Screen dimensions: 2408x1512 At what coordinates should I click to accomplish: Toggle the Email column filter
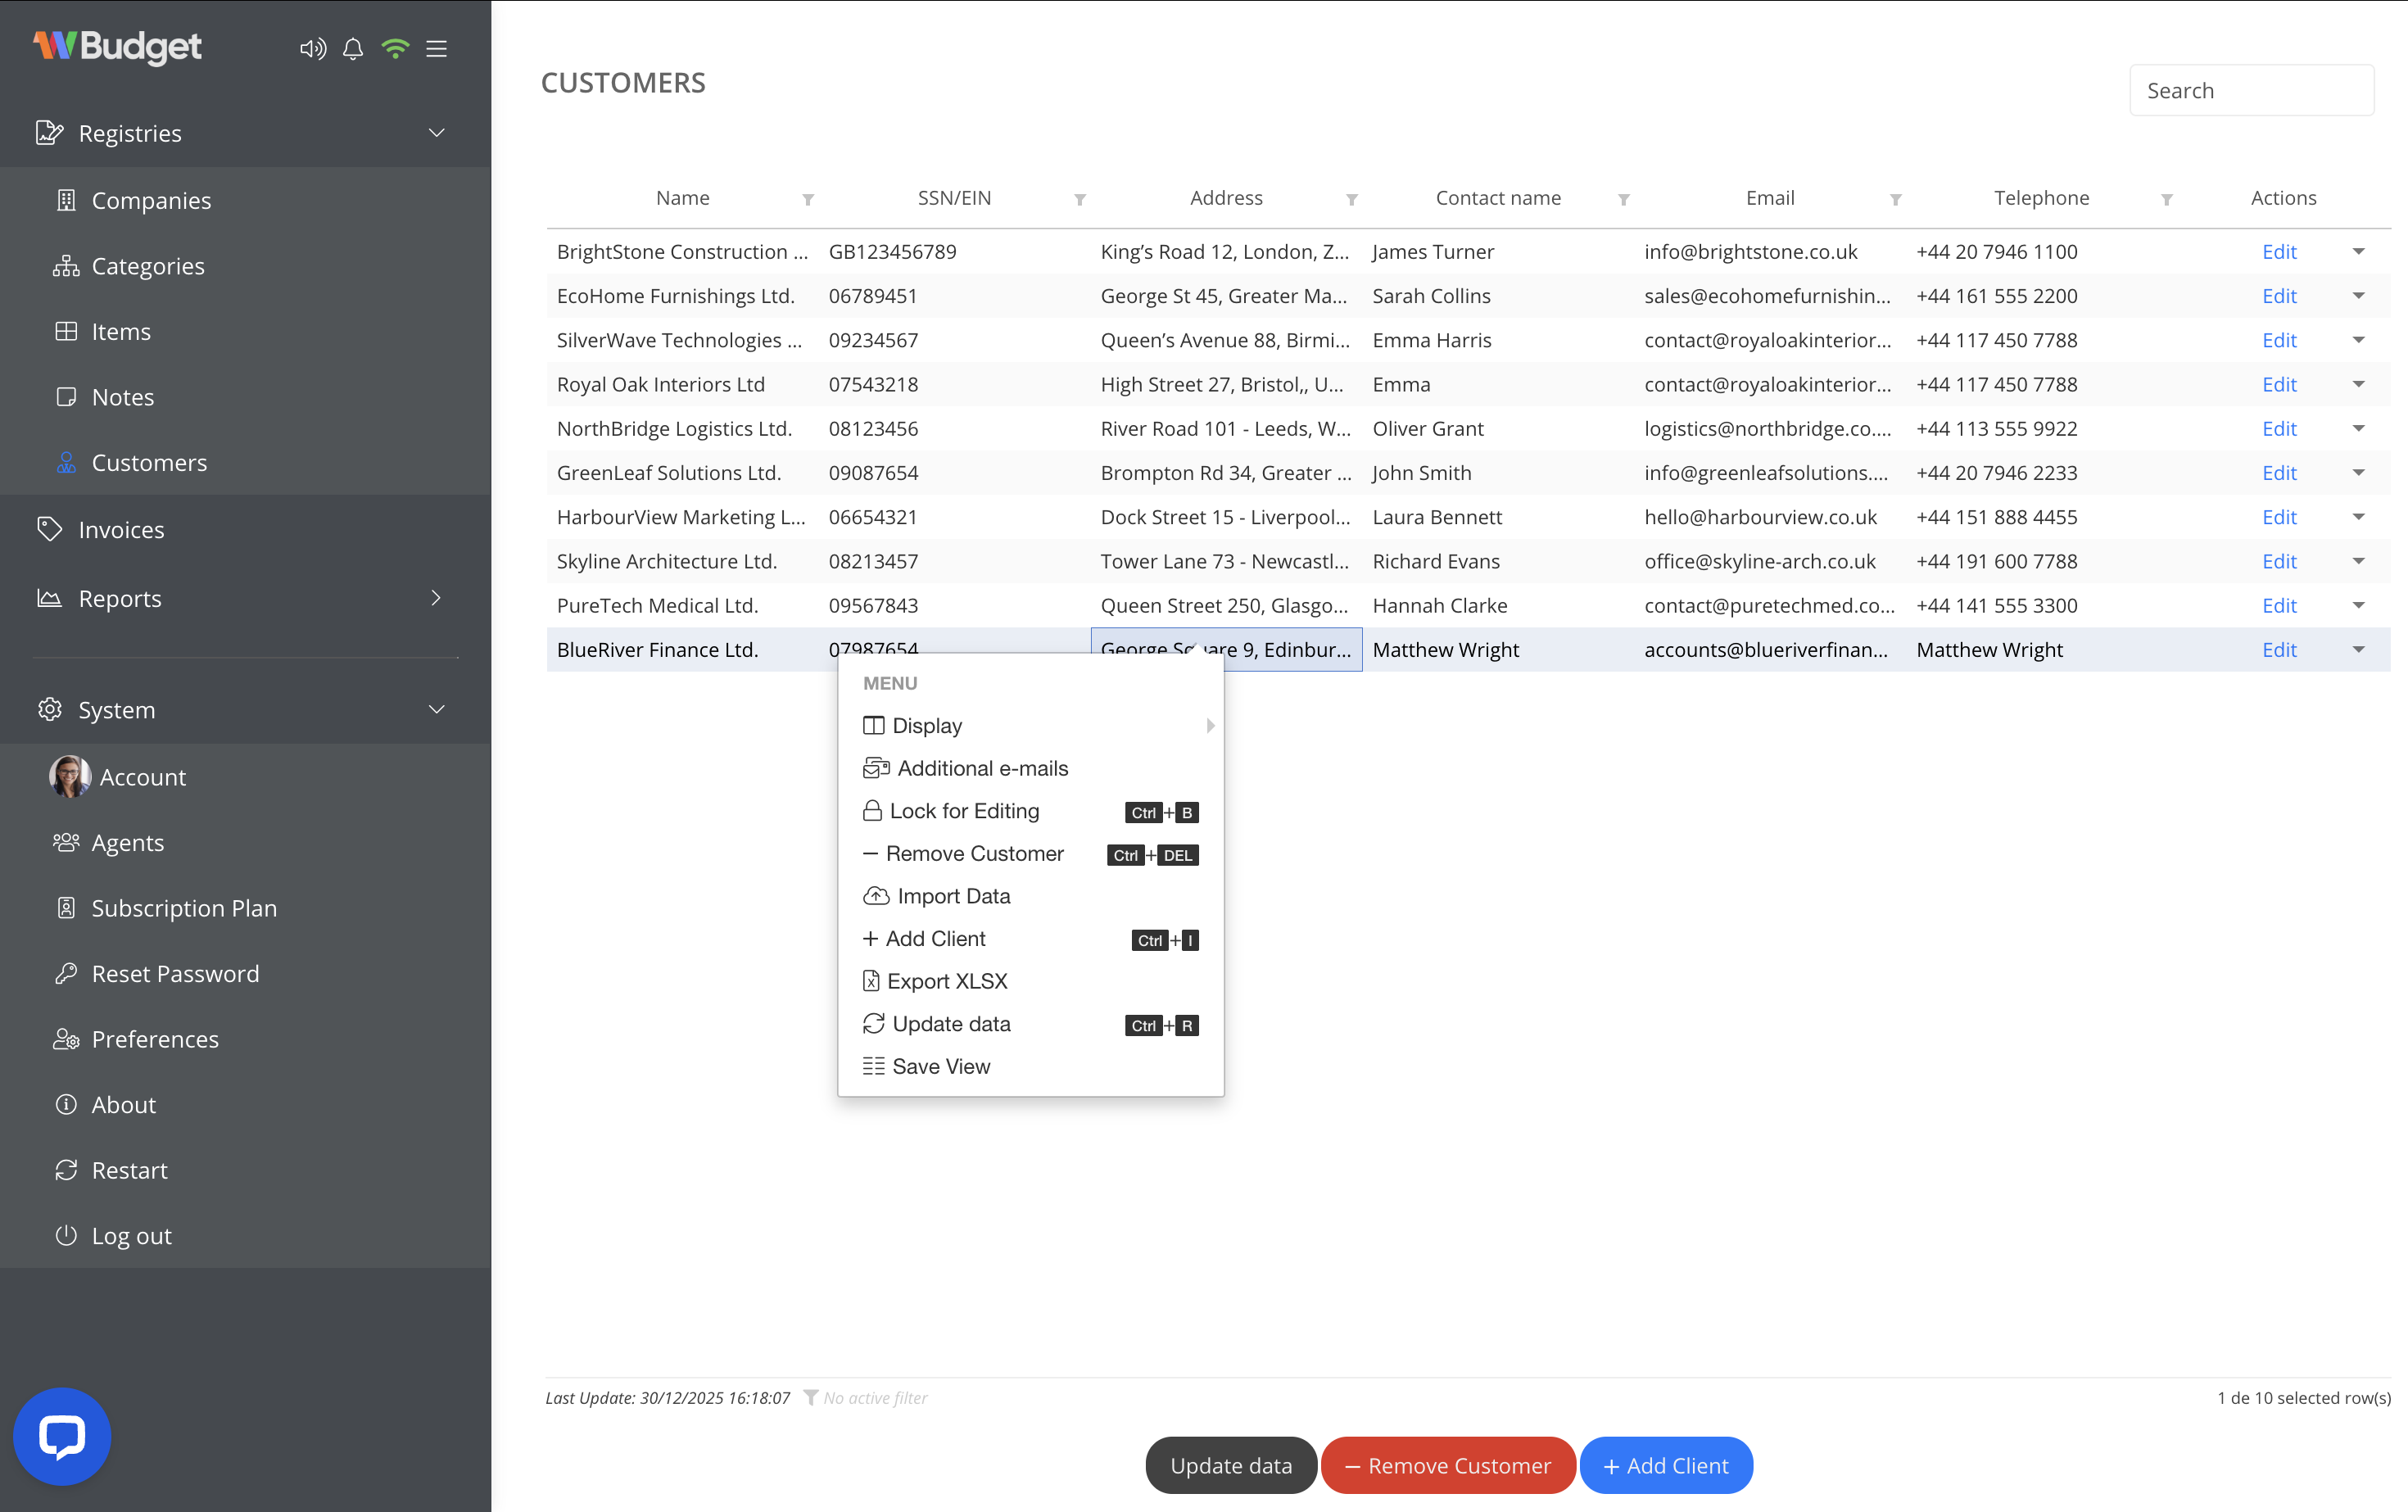click(1895, 199)
